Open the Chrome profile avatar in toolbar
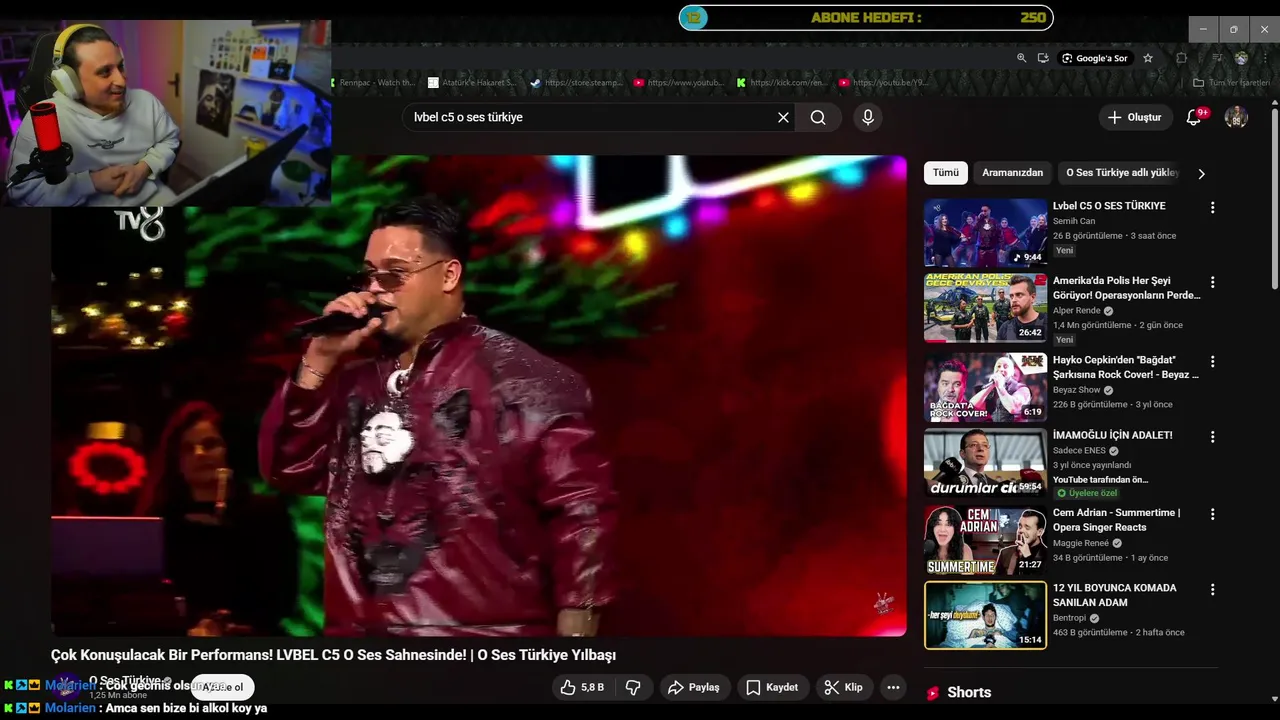This screenshot has height=720, width=1280. point(1241,58)
